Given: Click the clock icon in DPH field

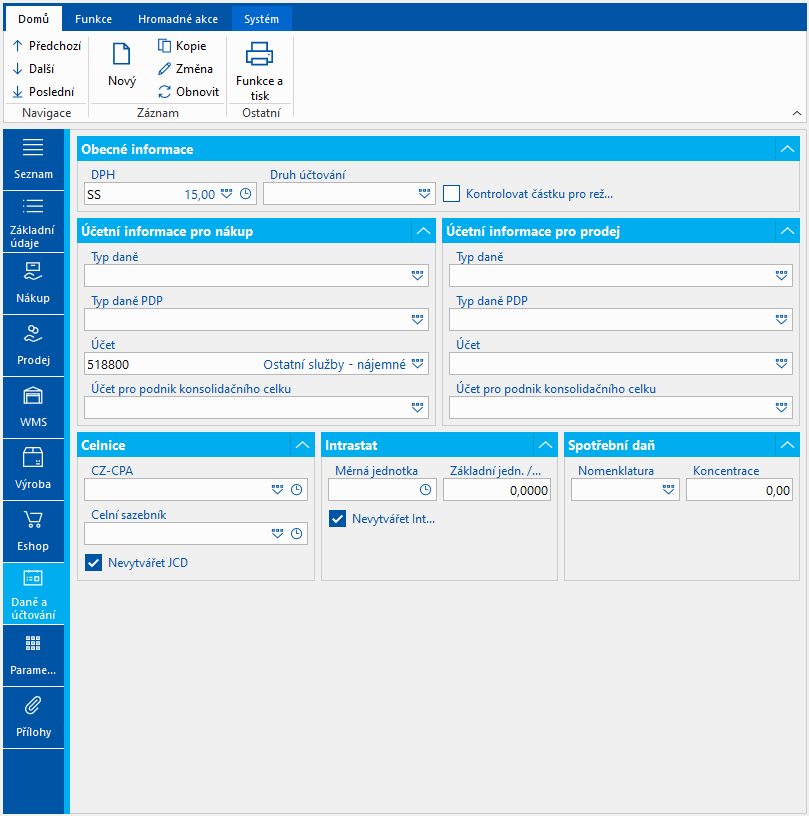Looking at the screenshot, I should [246, 194].
